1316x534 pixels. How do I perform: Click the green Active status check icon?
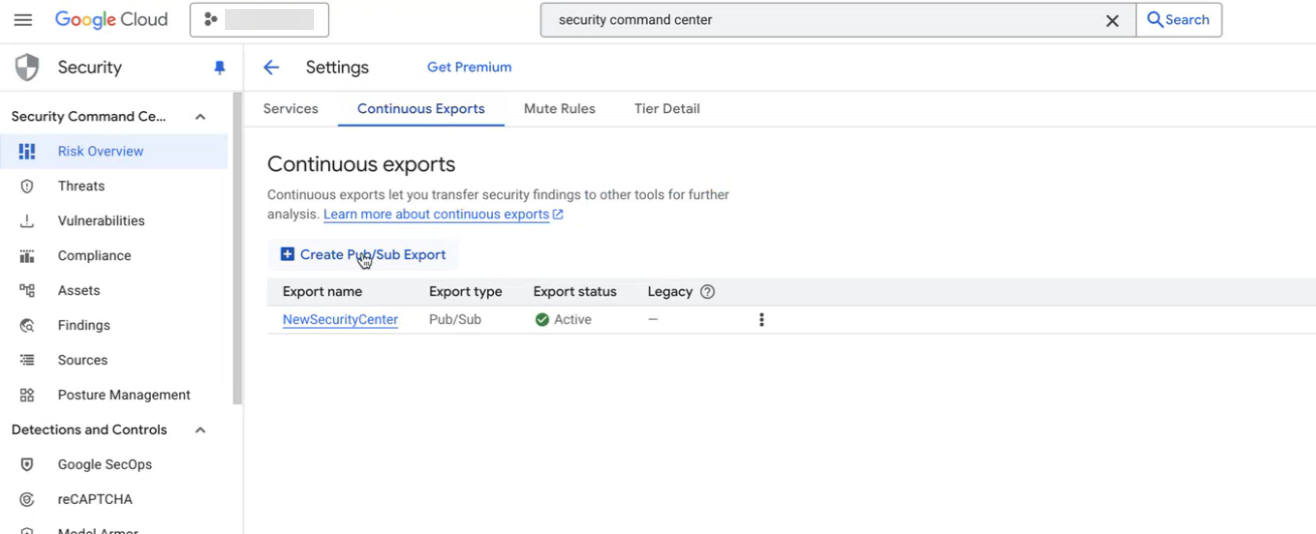click(542, 320)
